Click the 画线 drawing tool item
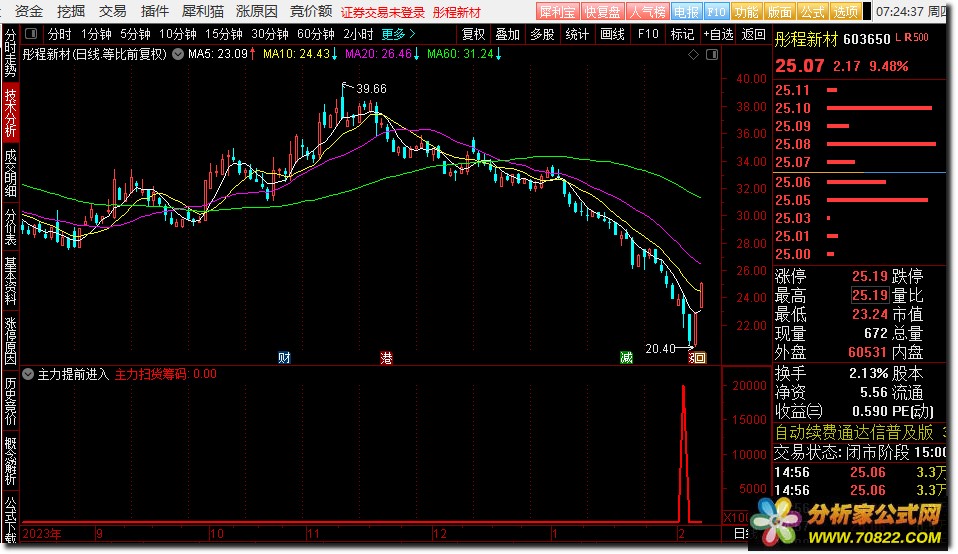958x554 pixels. [612, 34]
